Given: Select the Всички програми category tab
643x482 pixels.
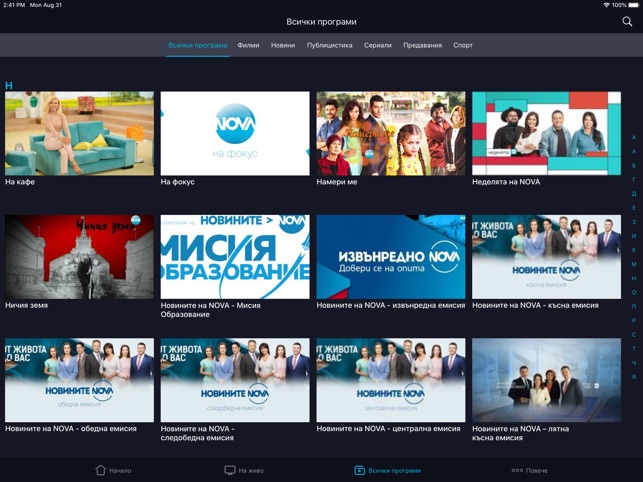Looking at the screenshot, I should pyautogui.click(x=198, y=45).
